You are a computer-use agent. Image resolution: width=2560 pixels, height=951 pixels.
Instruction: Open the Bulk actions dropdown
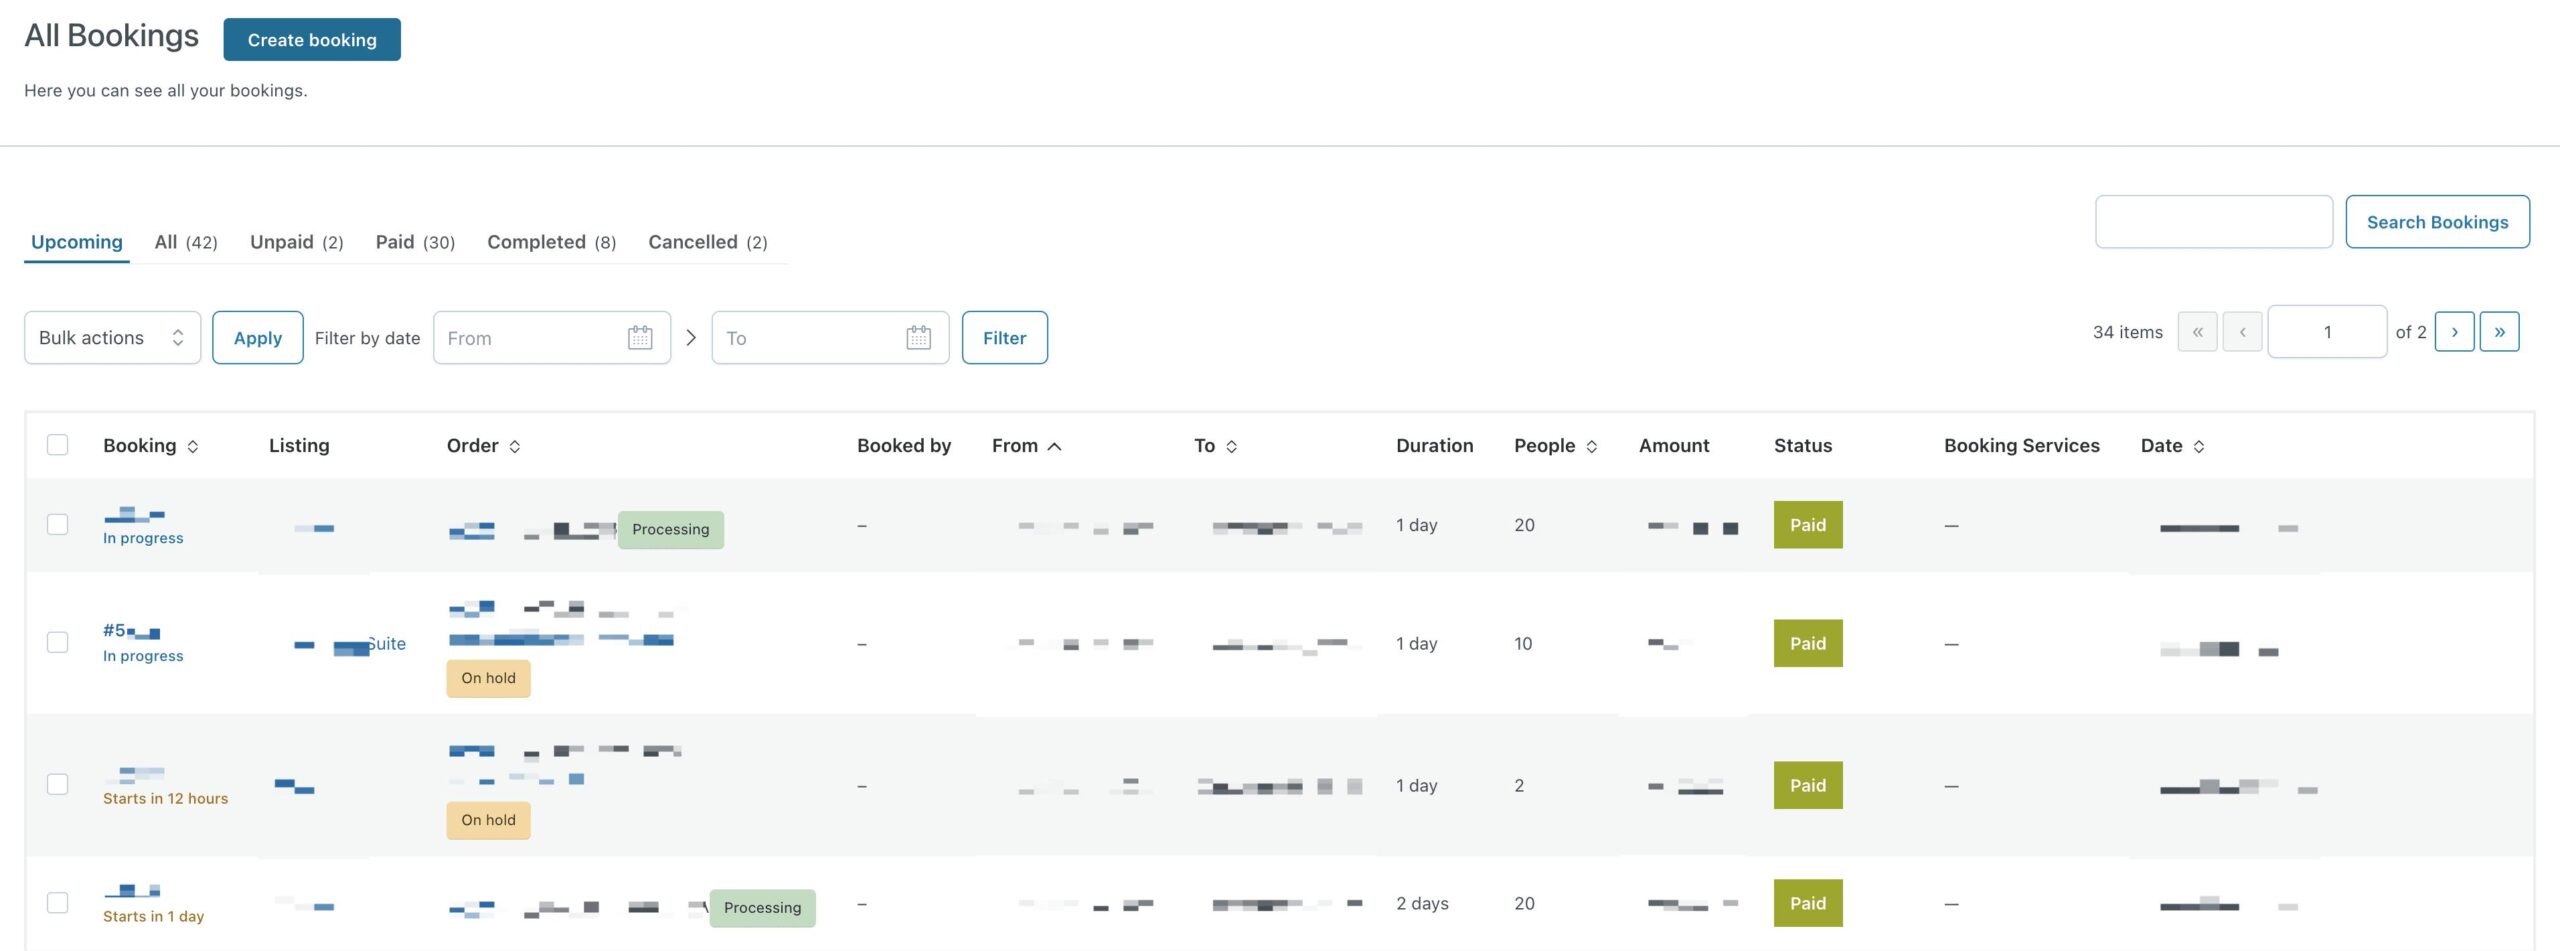[x=112, y=337]
